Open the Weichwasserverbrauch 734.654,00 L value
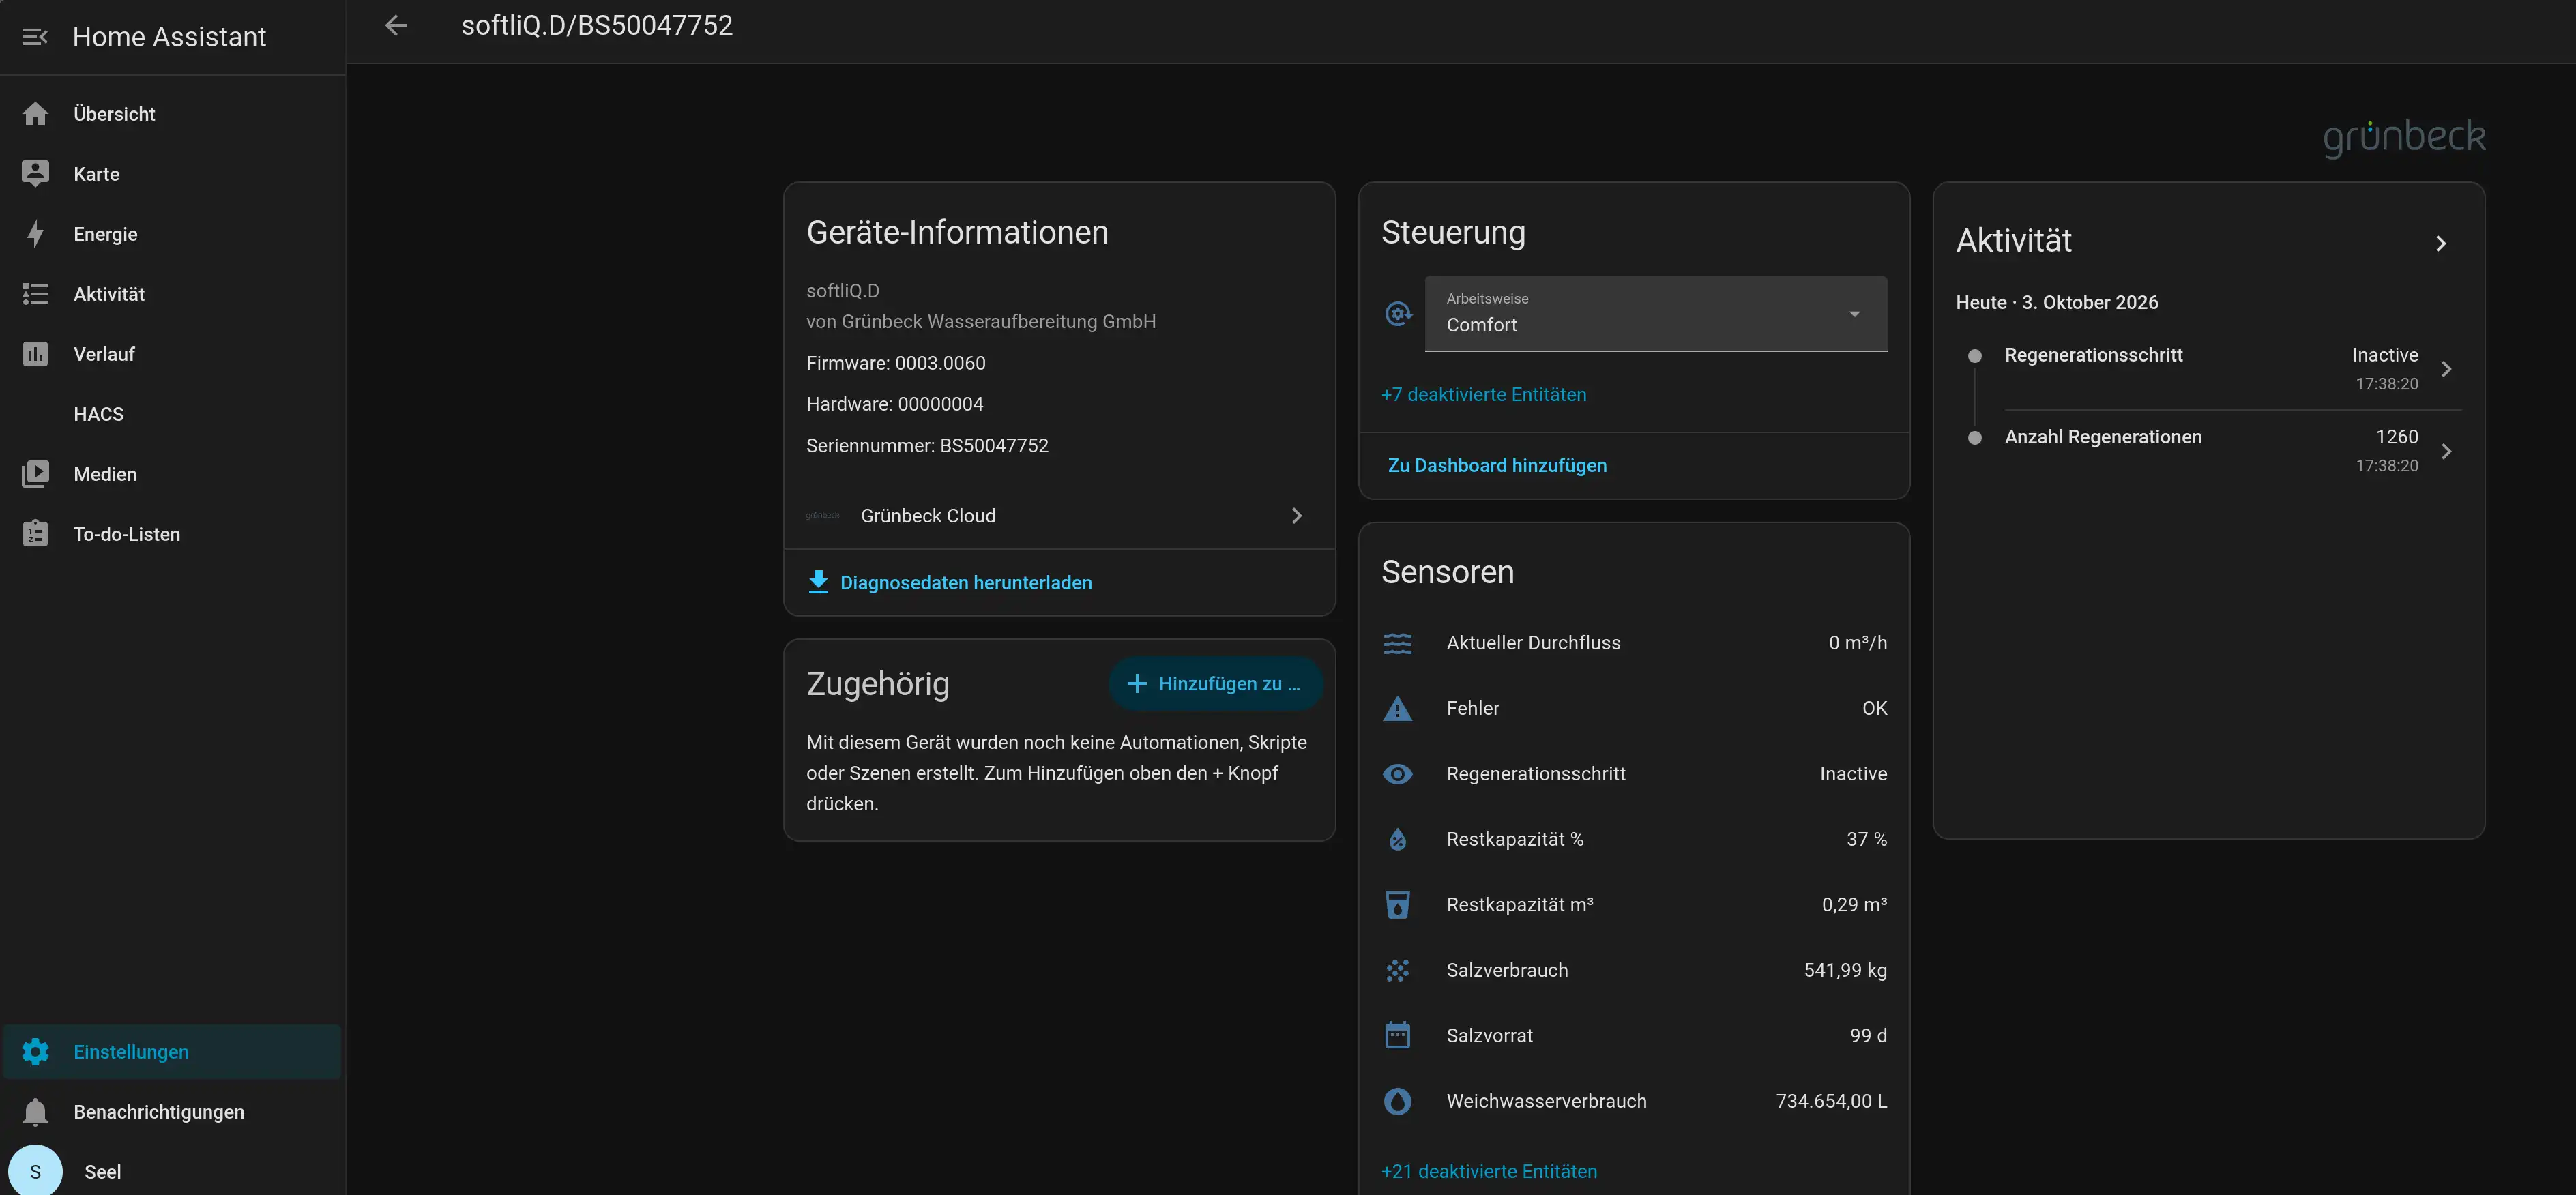 point(1831,1101)
